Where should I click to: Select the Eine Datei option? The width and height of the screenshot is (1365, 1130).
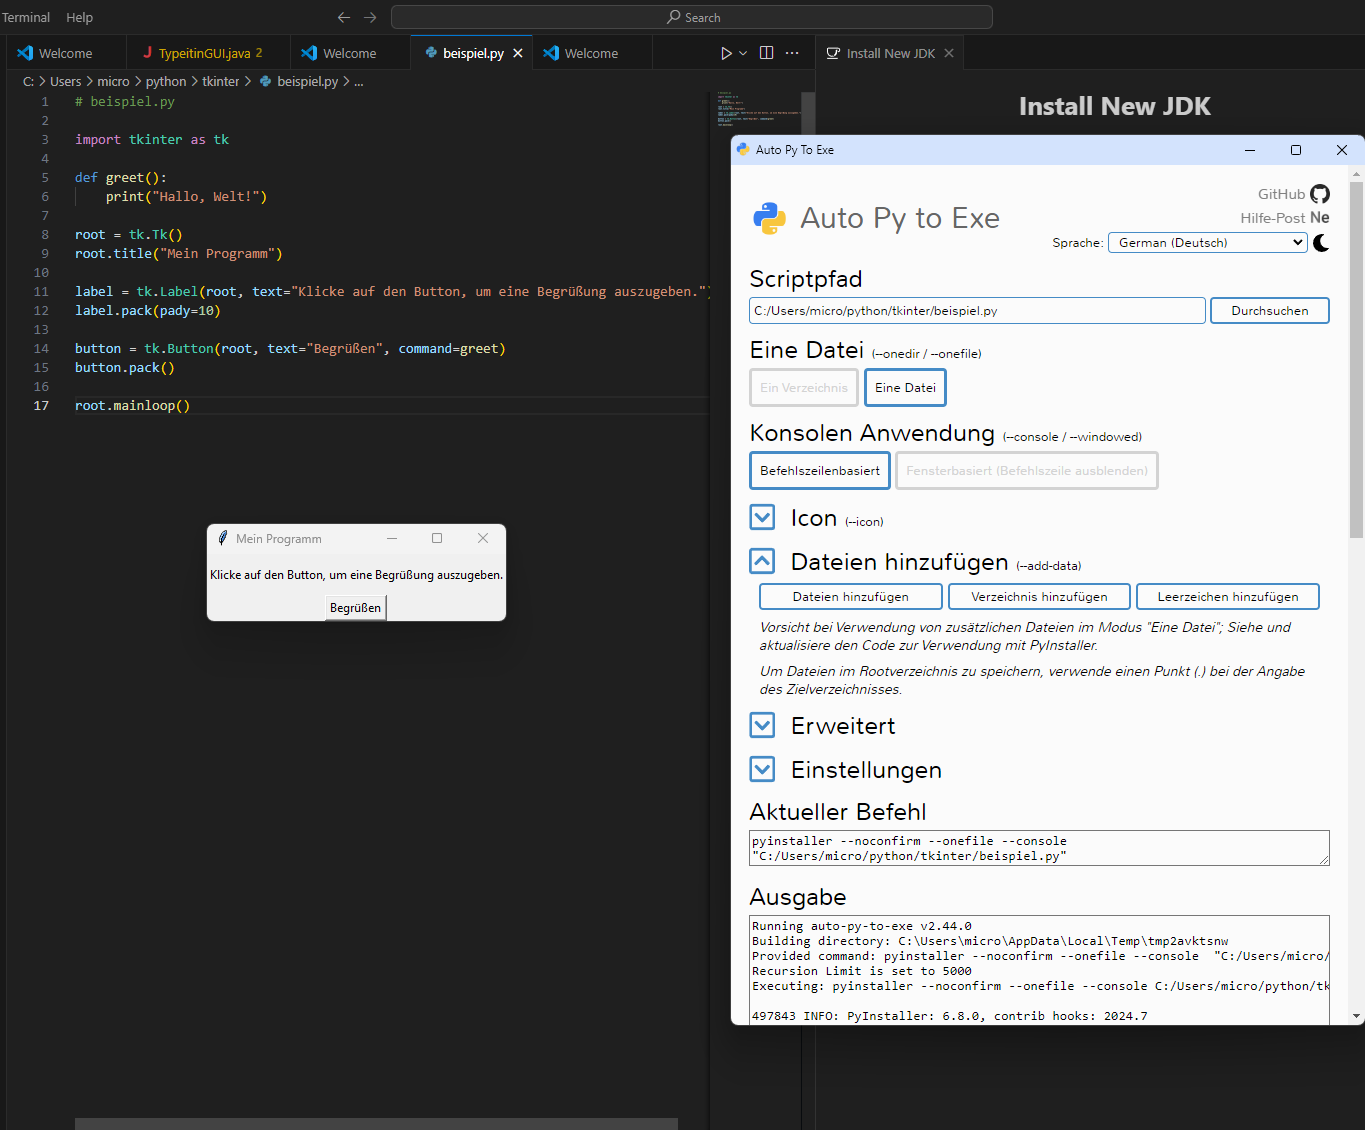coord(905,388)
